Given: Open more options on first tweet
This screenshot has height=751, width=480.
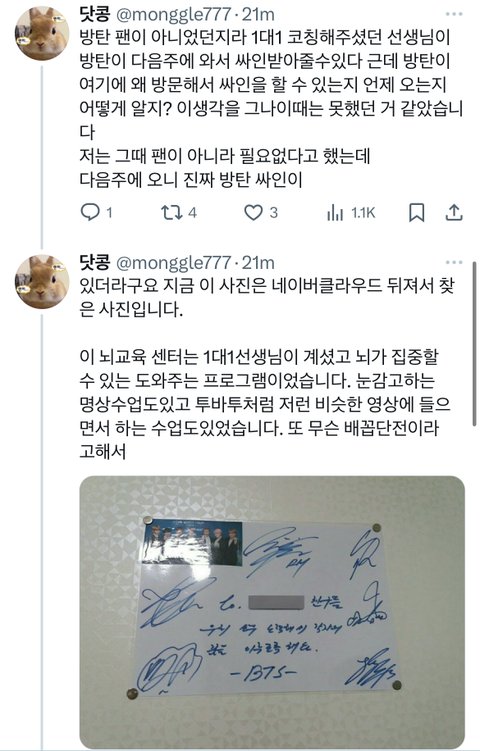Looking at the screenshot, I should (x=453, y=14).
